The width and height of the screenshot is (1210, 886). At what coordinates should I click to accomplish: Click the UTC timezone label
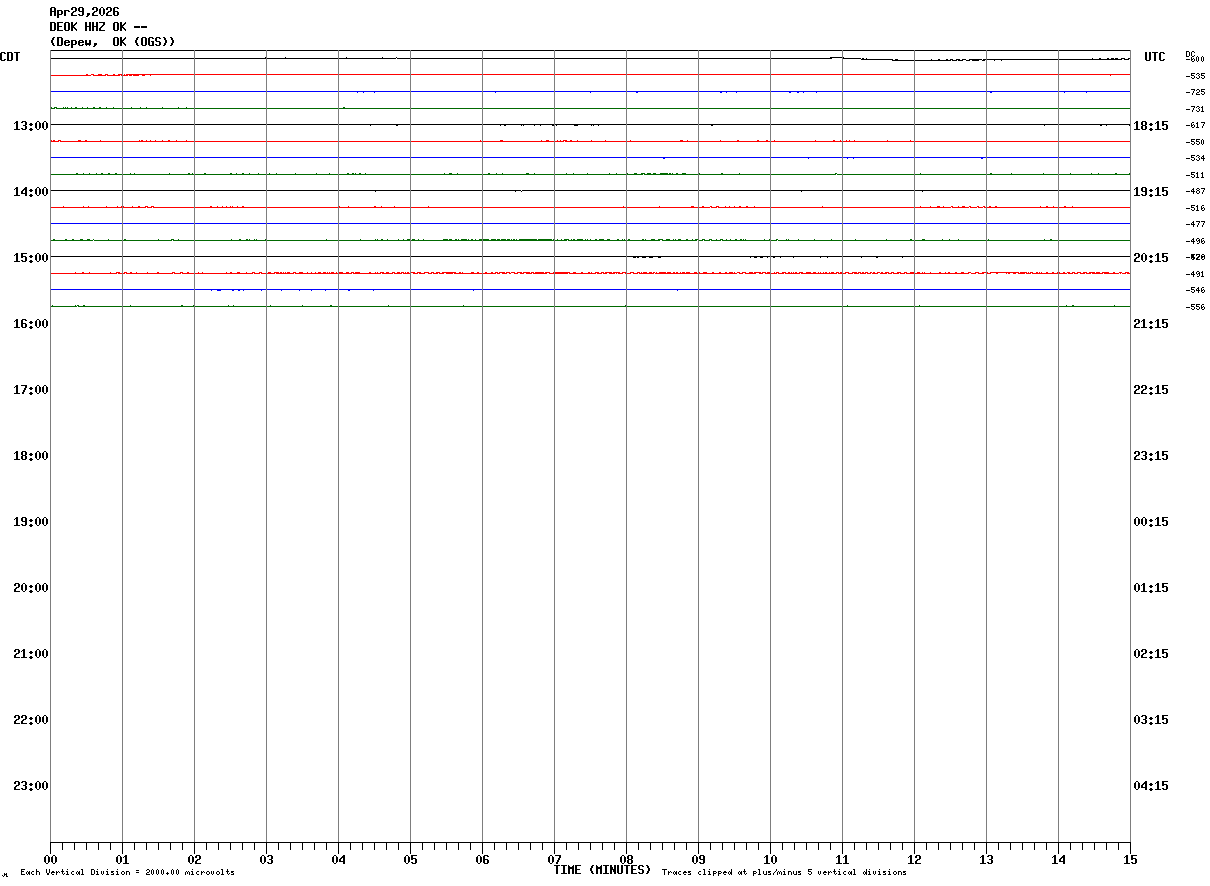click(1155, 57)
